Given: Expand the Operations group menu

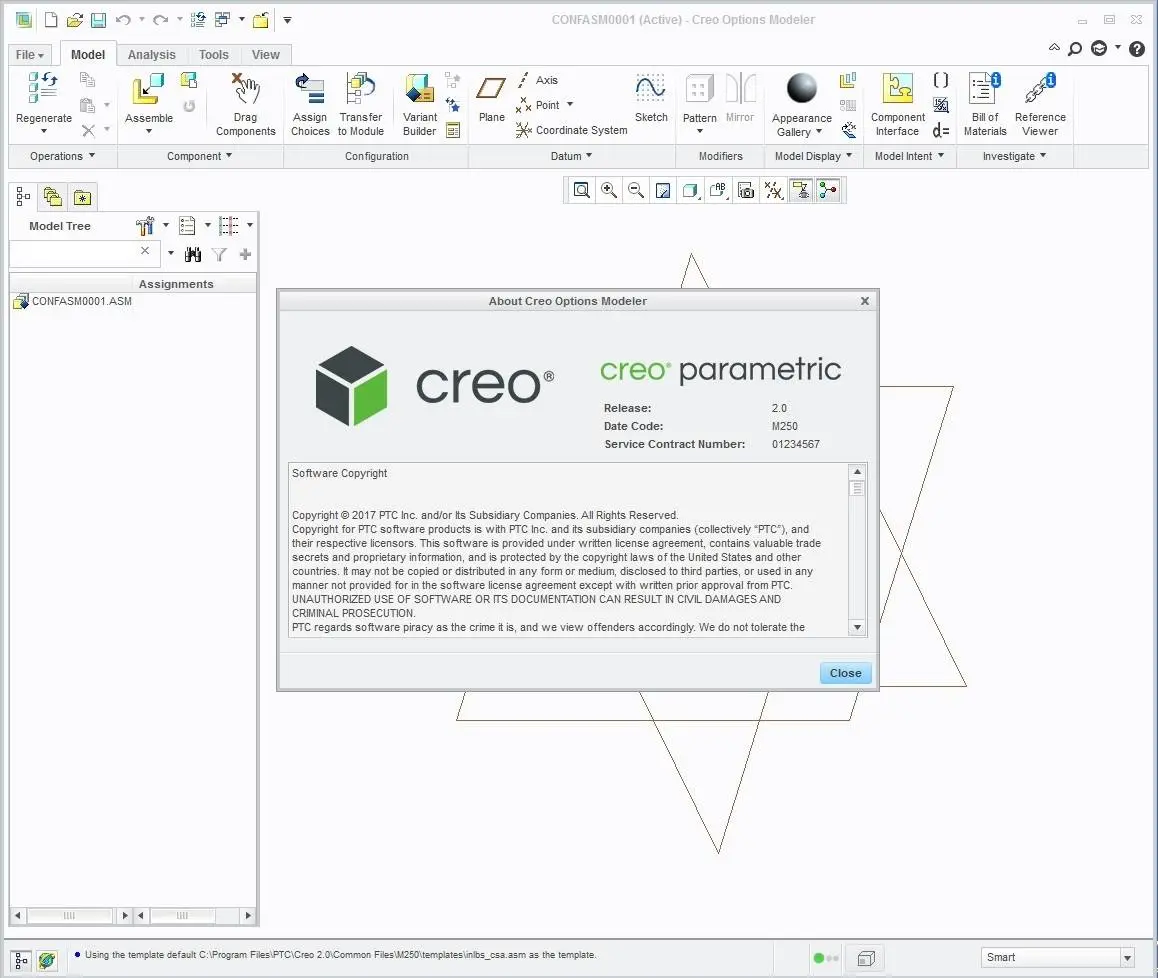Looking at the screenshot, I should (x=63, y=156).
